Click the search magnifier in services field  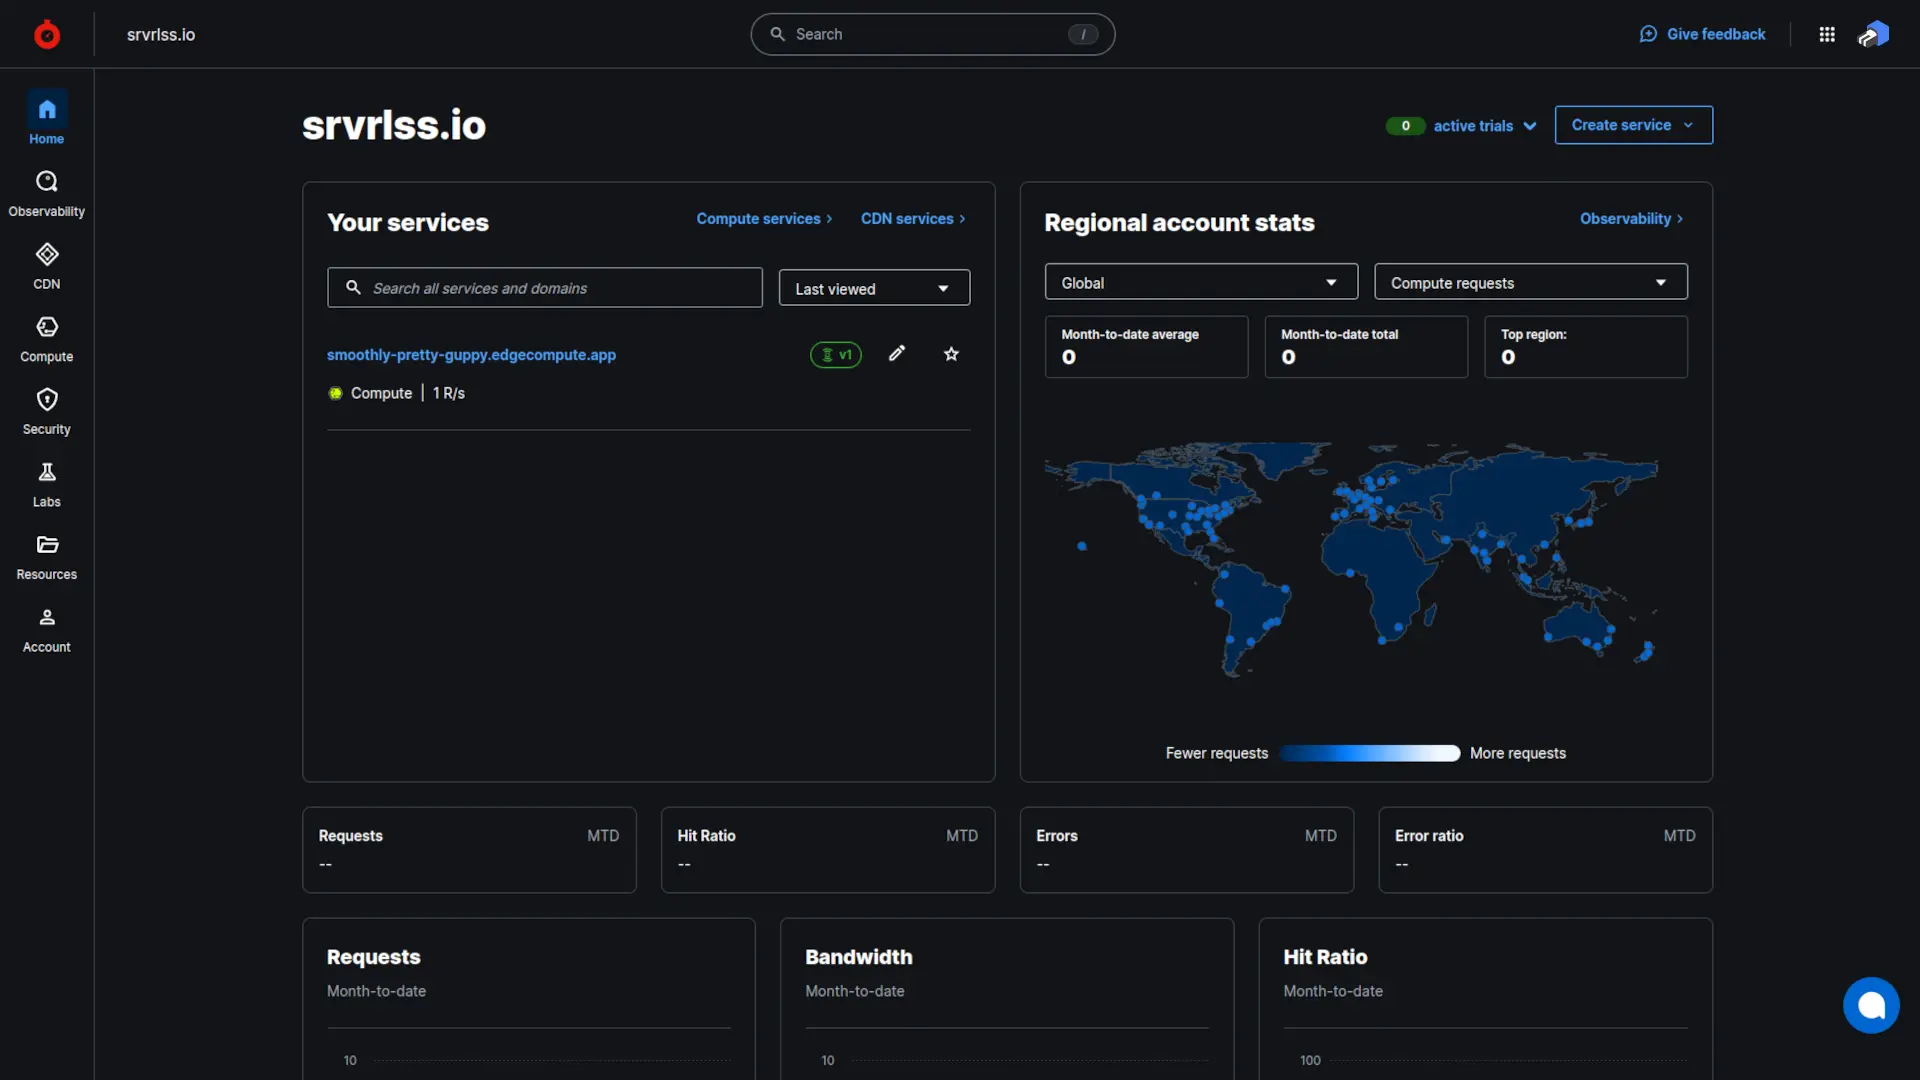click(353, 288)
